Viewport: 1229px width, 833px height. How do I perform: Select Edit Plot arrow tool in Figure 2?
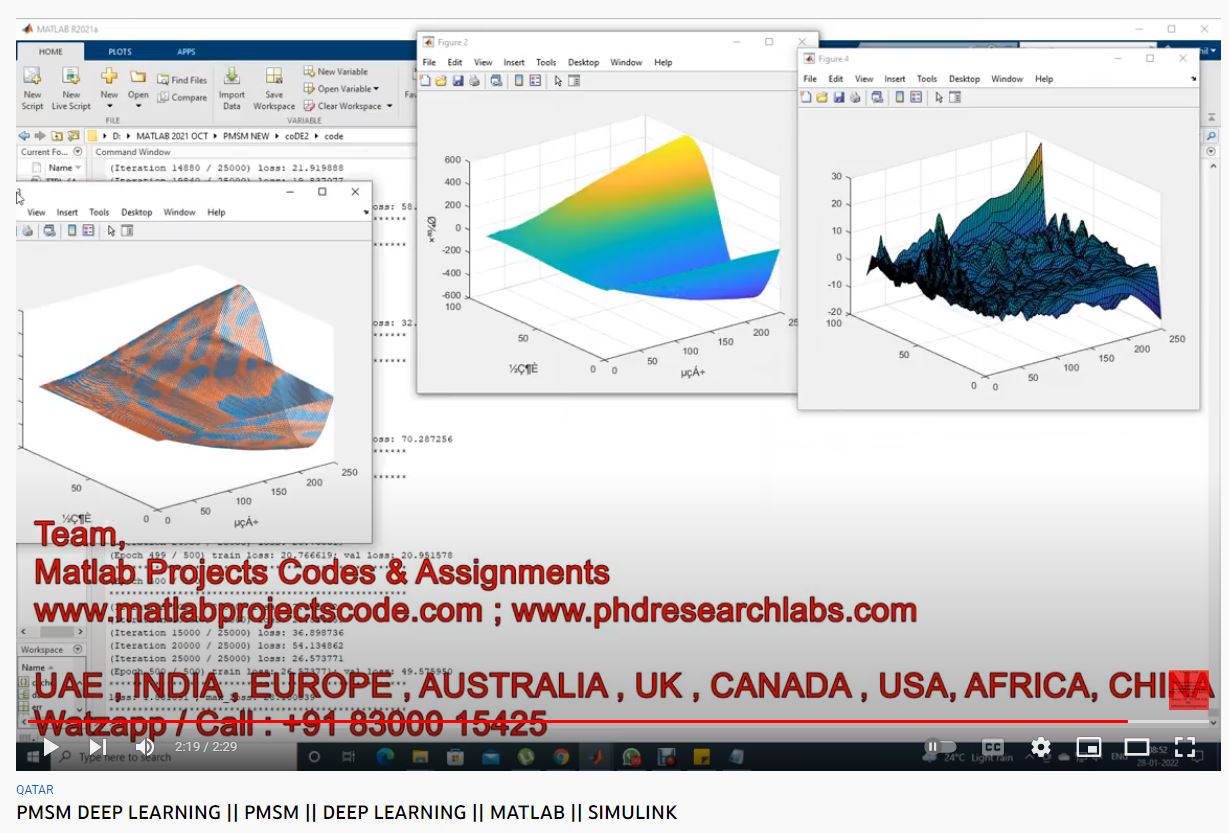pos(558,81)
